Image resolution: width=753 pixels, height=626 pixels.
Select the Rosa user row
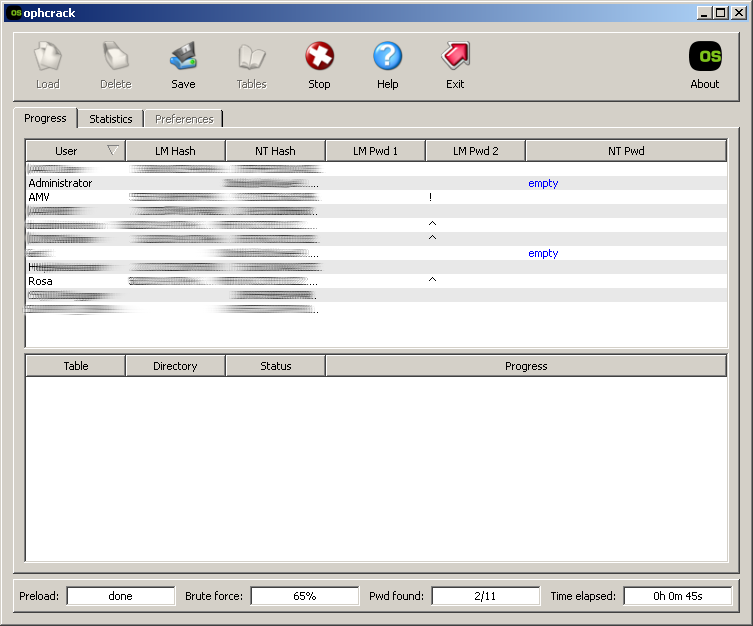point(376,281)
